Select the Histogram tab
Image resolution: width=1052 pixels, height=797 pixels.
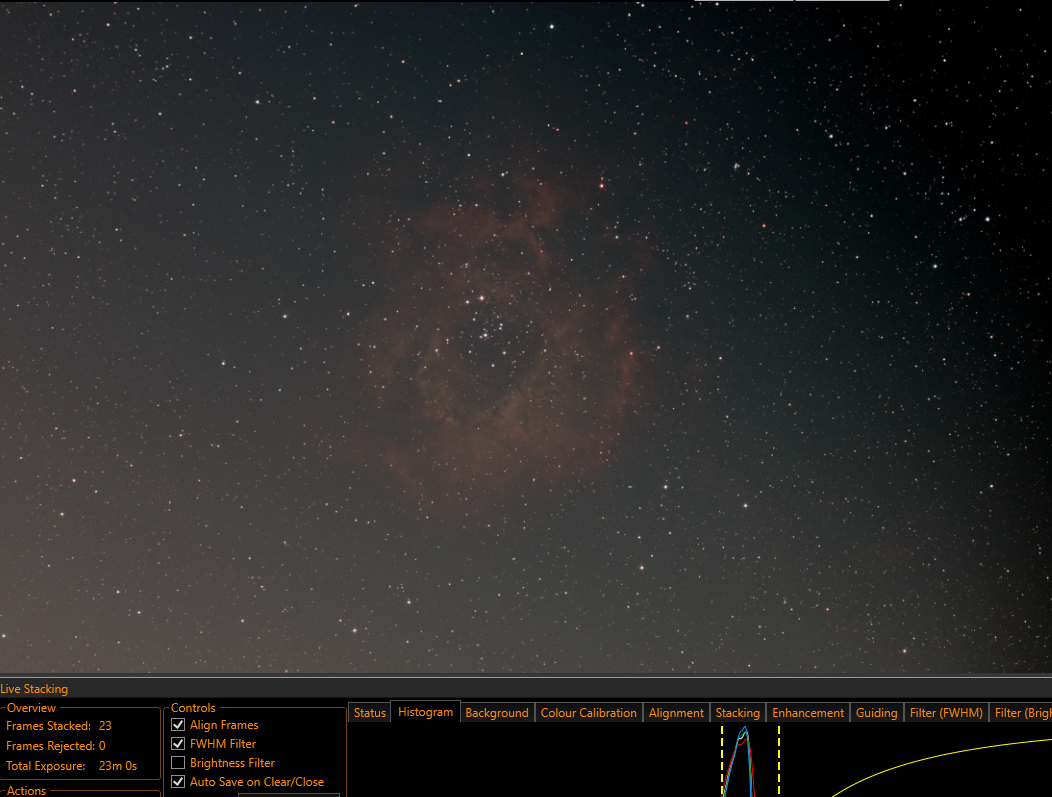(x=425, y=712)
